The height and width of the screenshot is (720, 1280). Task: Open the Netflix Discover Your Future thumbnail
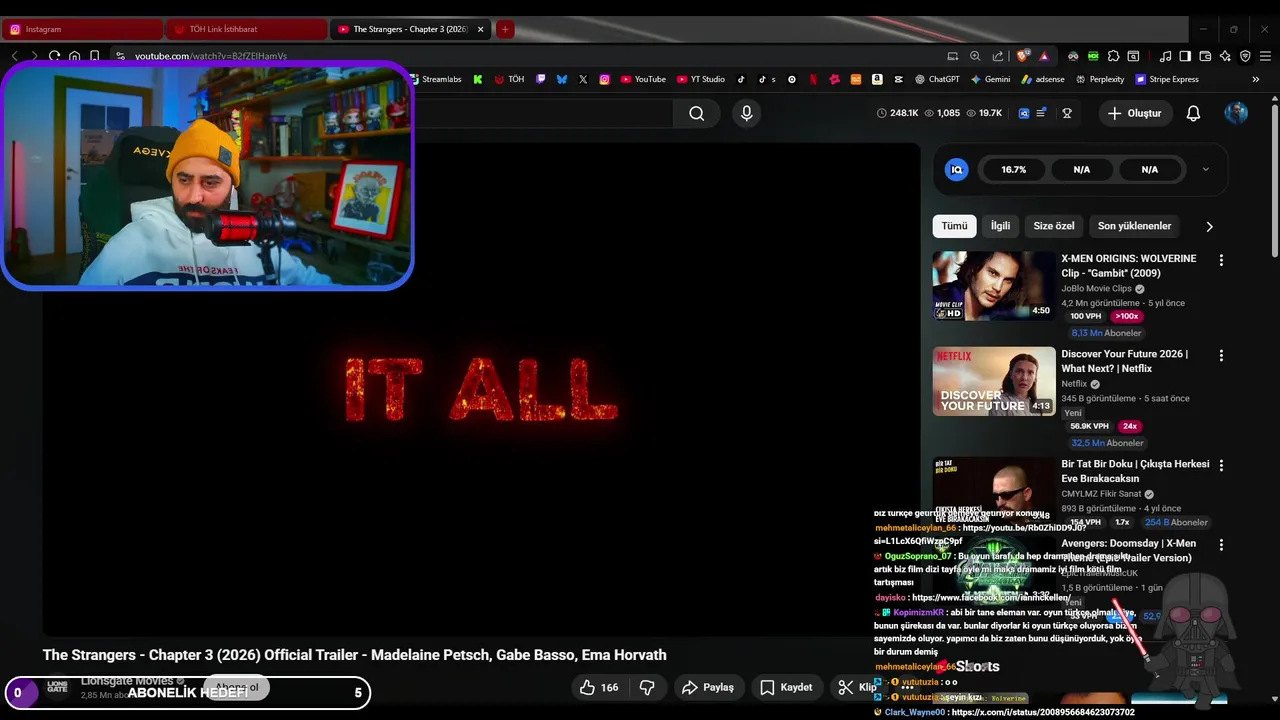(x=994, y=381)
